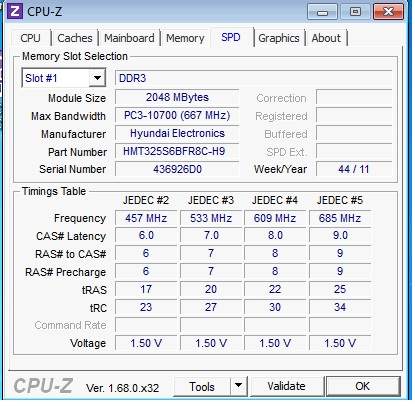The image size is (415, 407).
Task: Close the CPU-Z window
Action: (389, 12)
